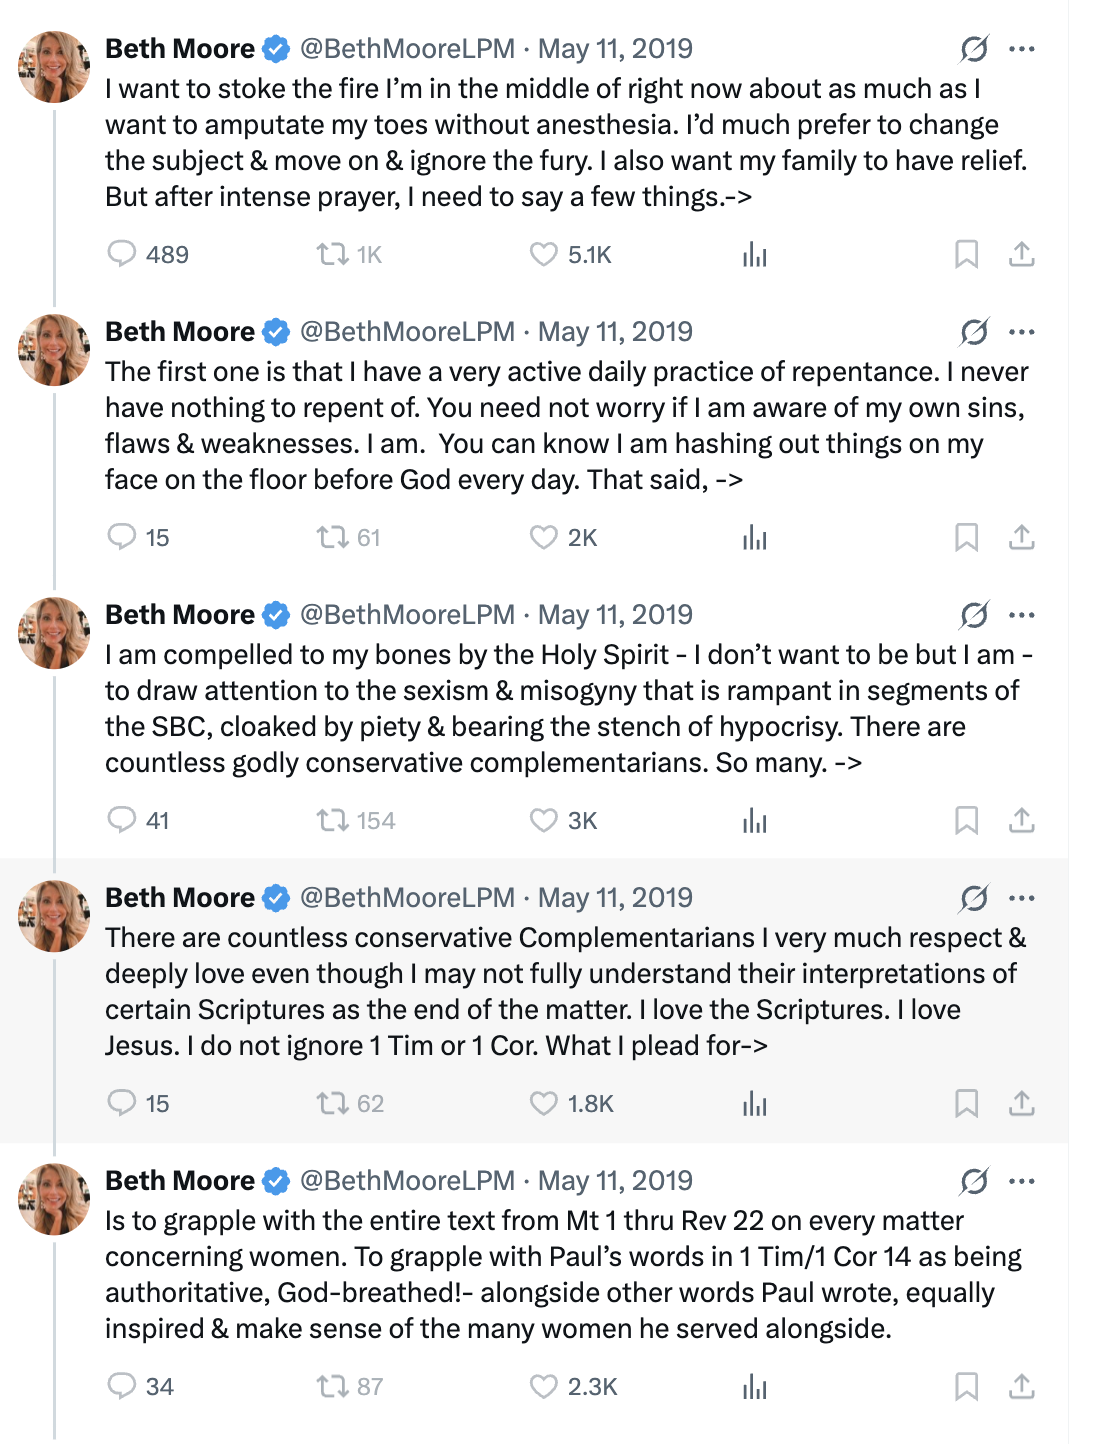Open more options on the first tweet
Image resolution: width=1106 pixels, height=1444 pixels.
tap(1022, 49)
